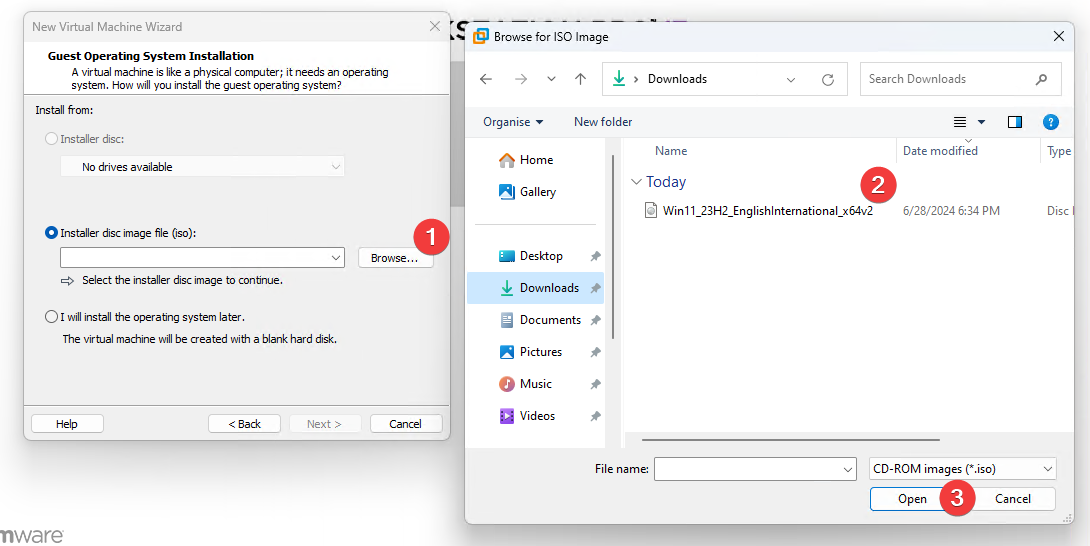1090x546 pixels.
Task: Click the Browse... button
Action: 395,258
